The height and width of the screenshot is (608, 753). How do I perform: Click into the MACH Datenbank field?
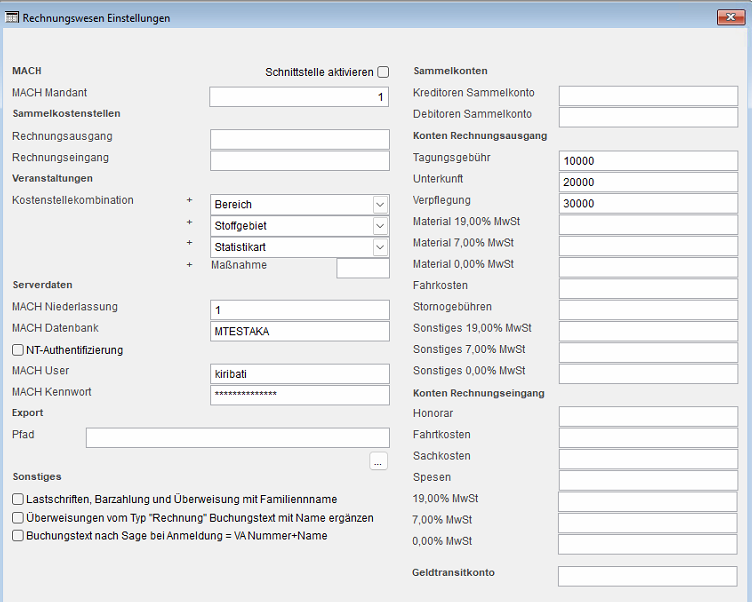300,331
